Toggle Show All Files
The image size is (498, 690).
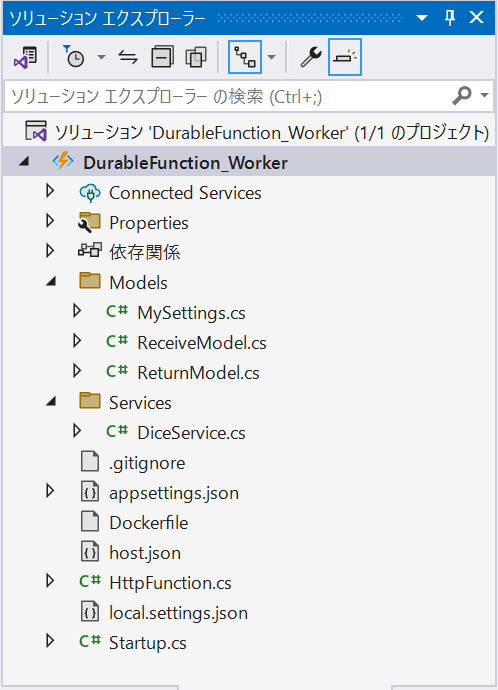[x=196, y=57]
